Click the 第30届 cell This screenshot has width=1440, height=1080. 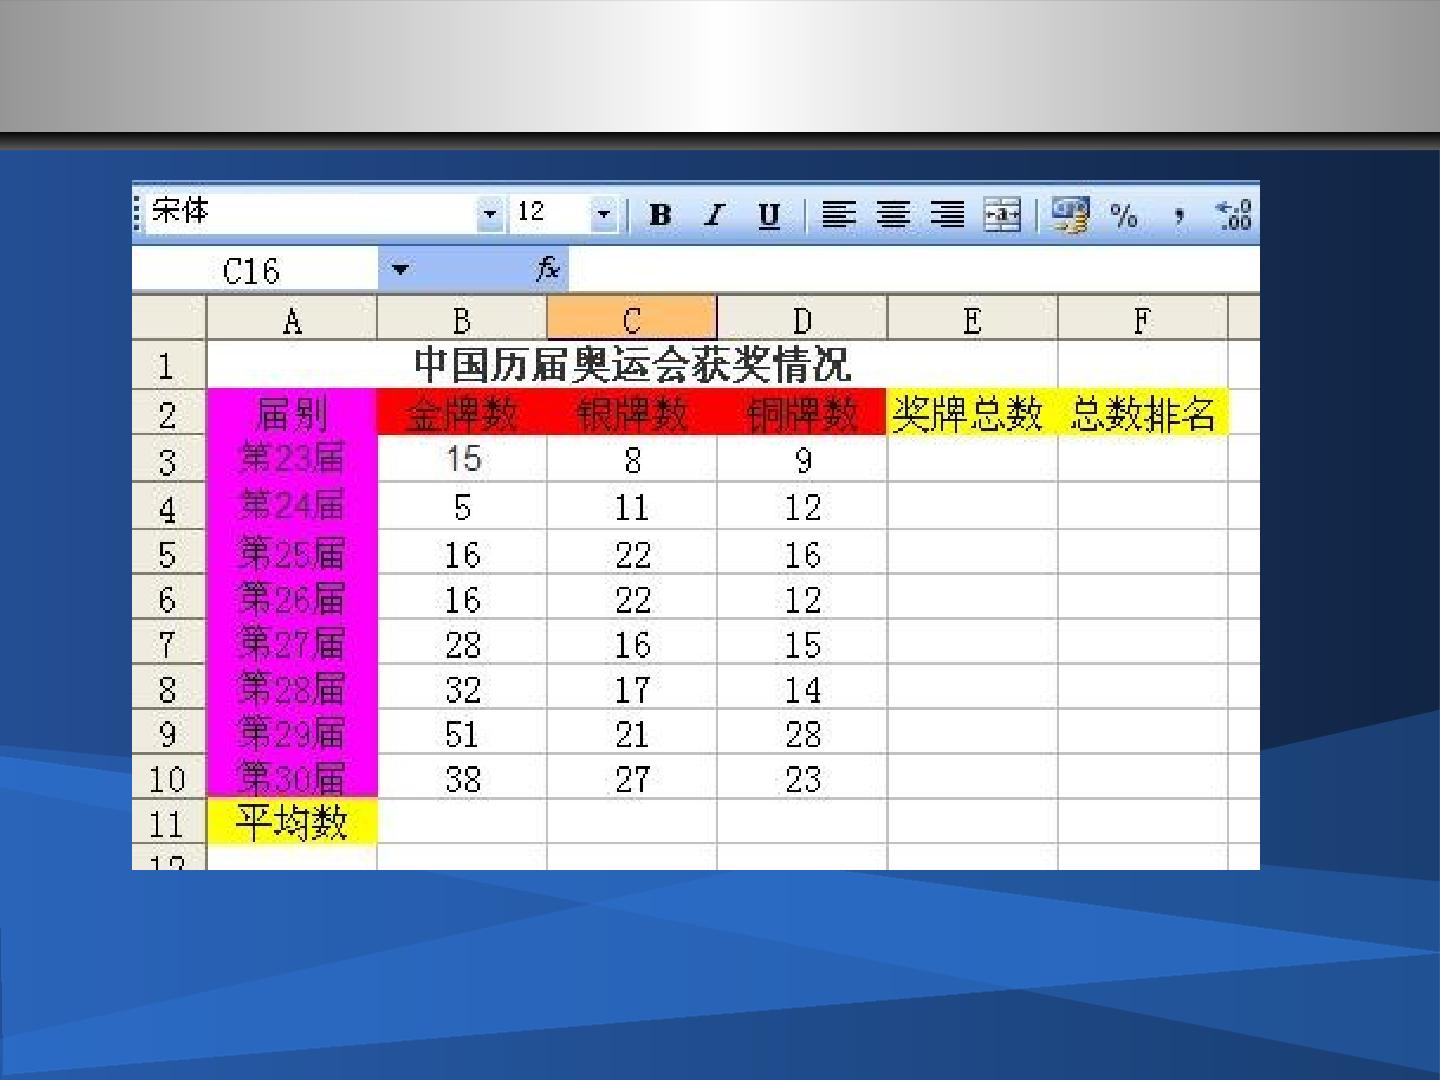292,777
